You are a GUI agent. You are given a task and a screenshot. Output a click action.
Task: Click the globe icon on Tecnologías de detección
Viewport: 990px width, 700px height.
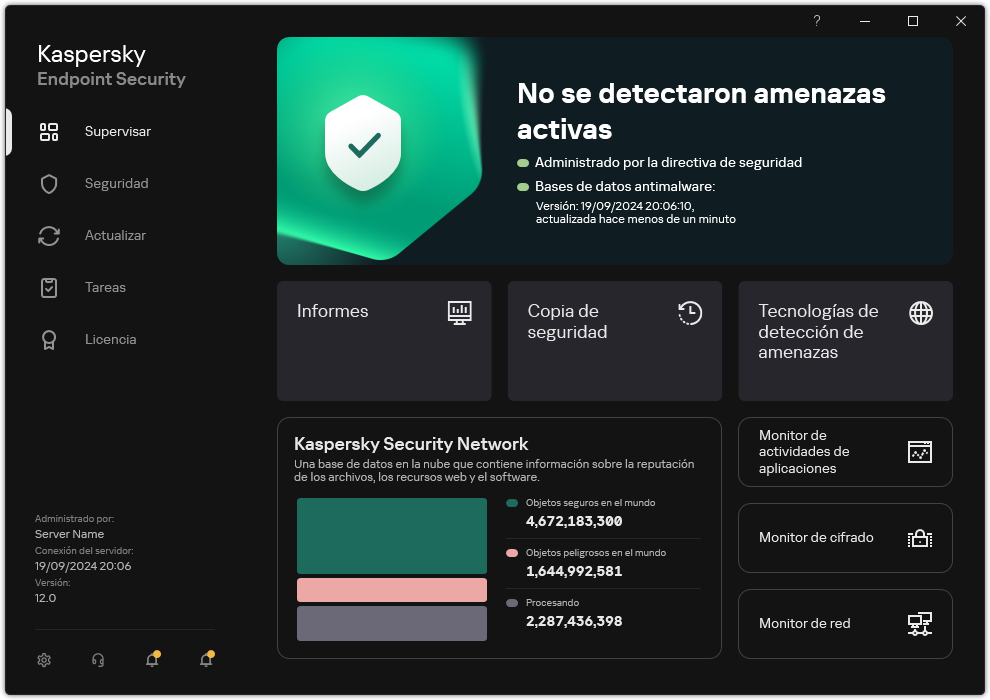[919, 313]
